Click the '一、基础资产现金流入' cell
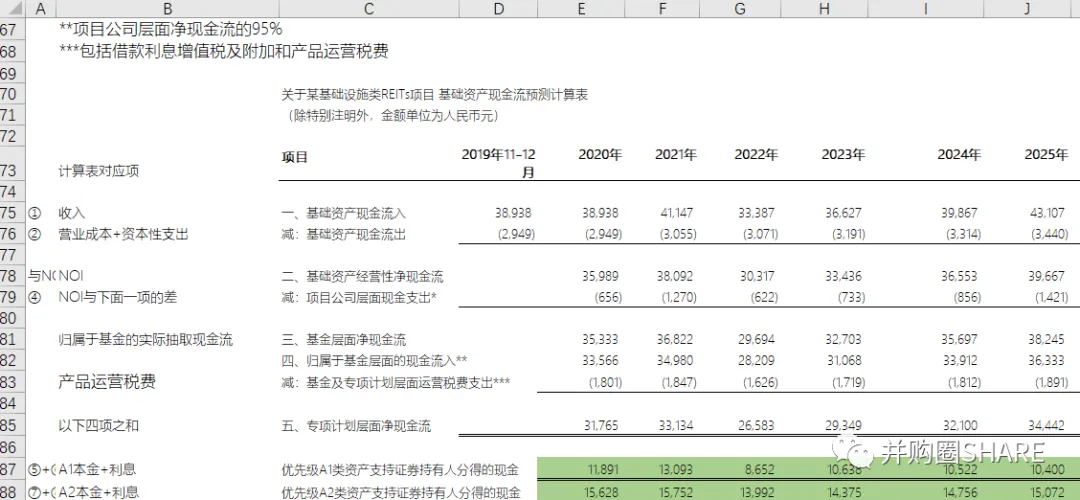The image size is (1080, 500). (344, 213)
